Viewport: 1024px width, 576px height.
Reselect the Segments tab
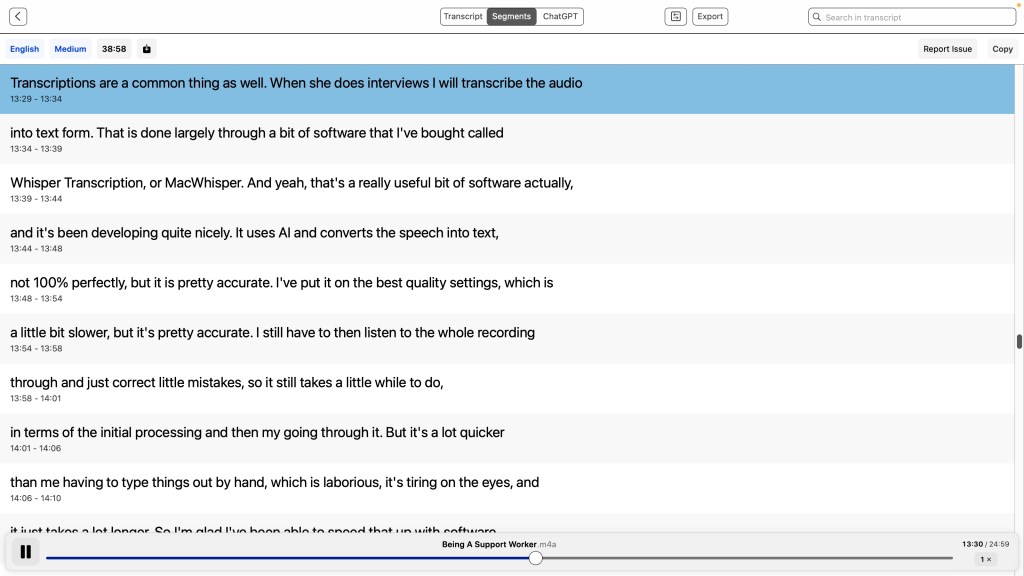(511, 16)
